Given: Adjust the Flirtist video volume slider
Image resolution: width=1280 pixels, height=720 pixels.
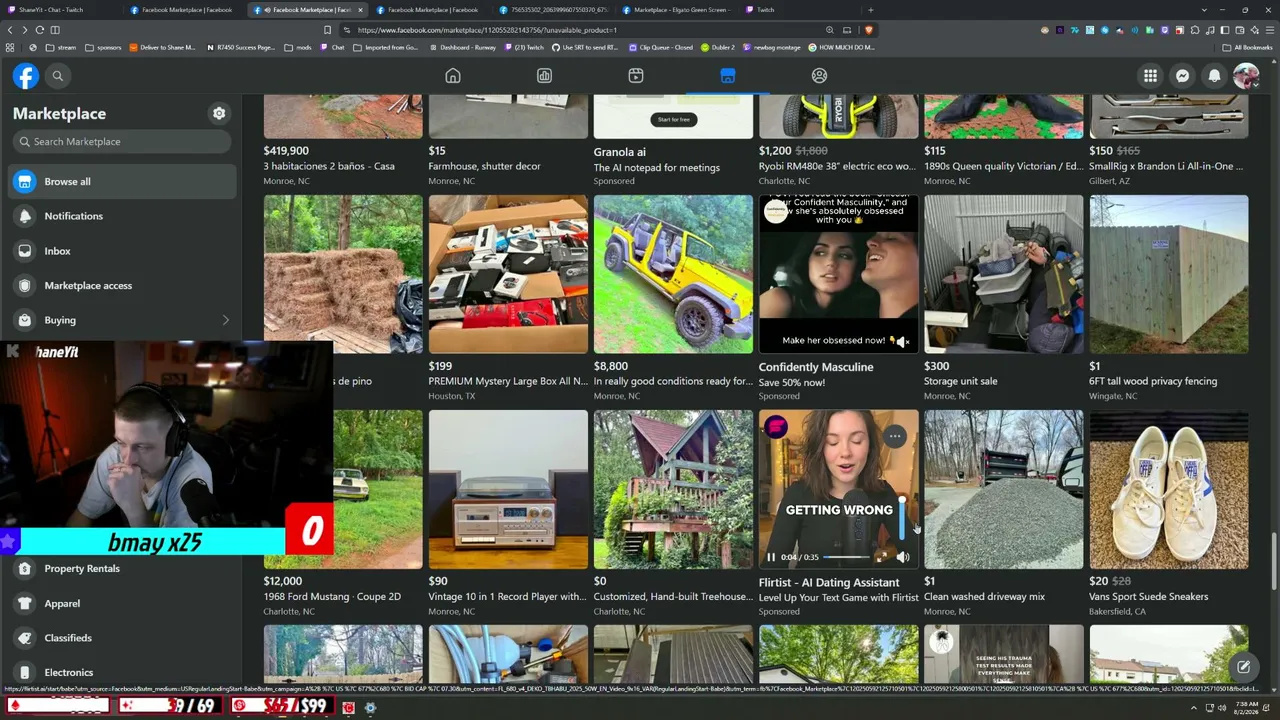Looking at the screenshot, I should click(902, 520).
